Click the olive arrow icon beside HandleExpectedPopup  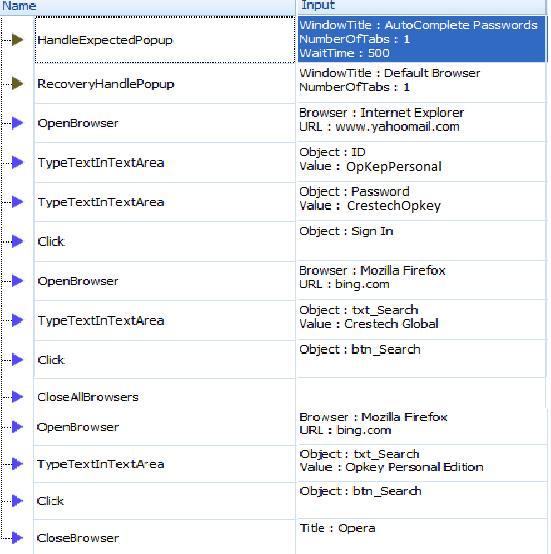point(17,40)
